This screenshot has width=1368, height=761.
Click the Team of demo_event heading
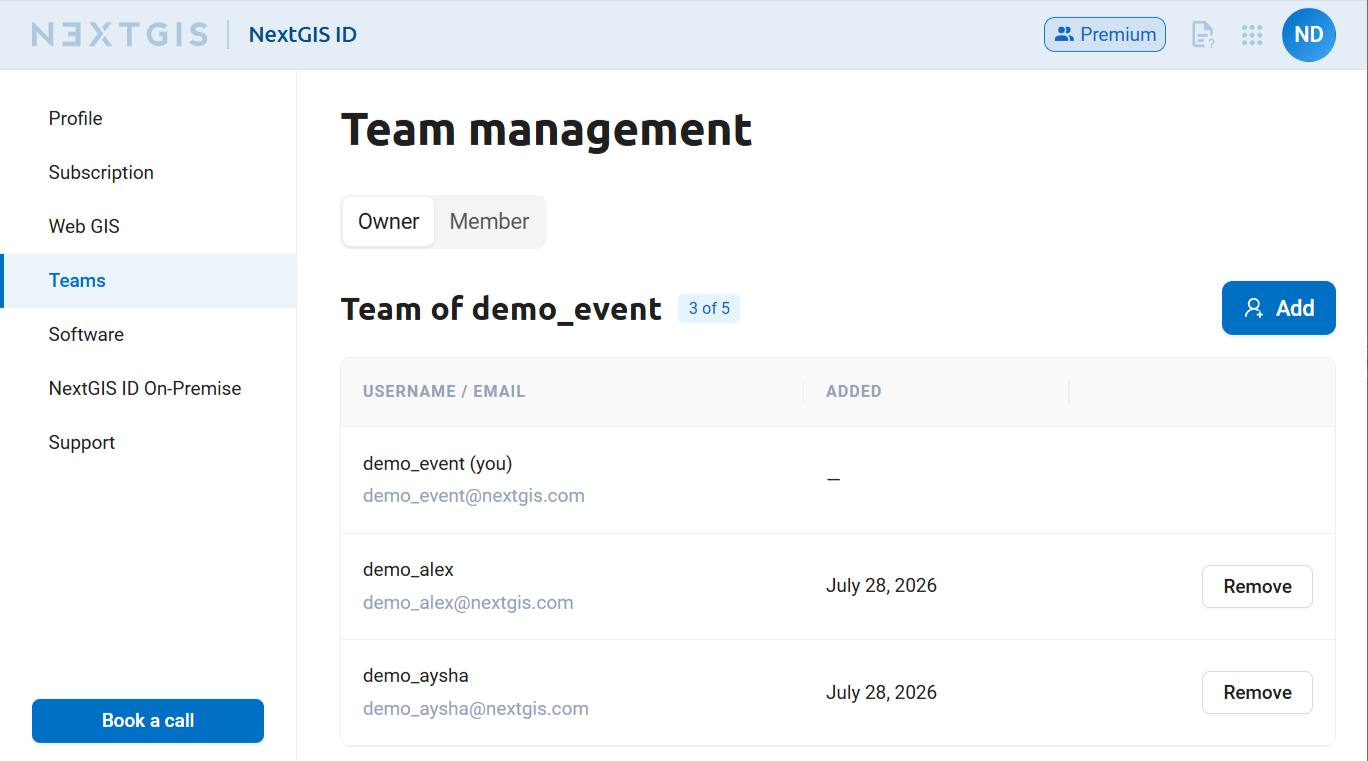pyautogui.click(x=501, y=308)
